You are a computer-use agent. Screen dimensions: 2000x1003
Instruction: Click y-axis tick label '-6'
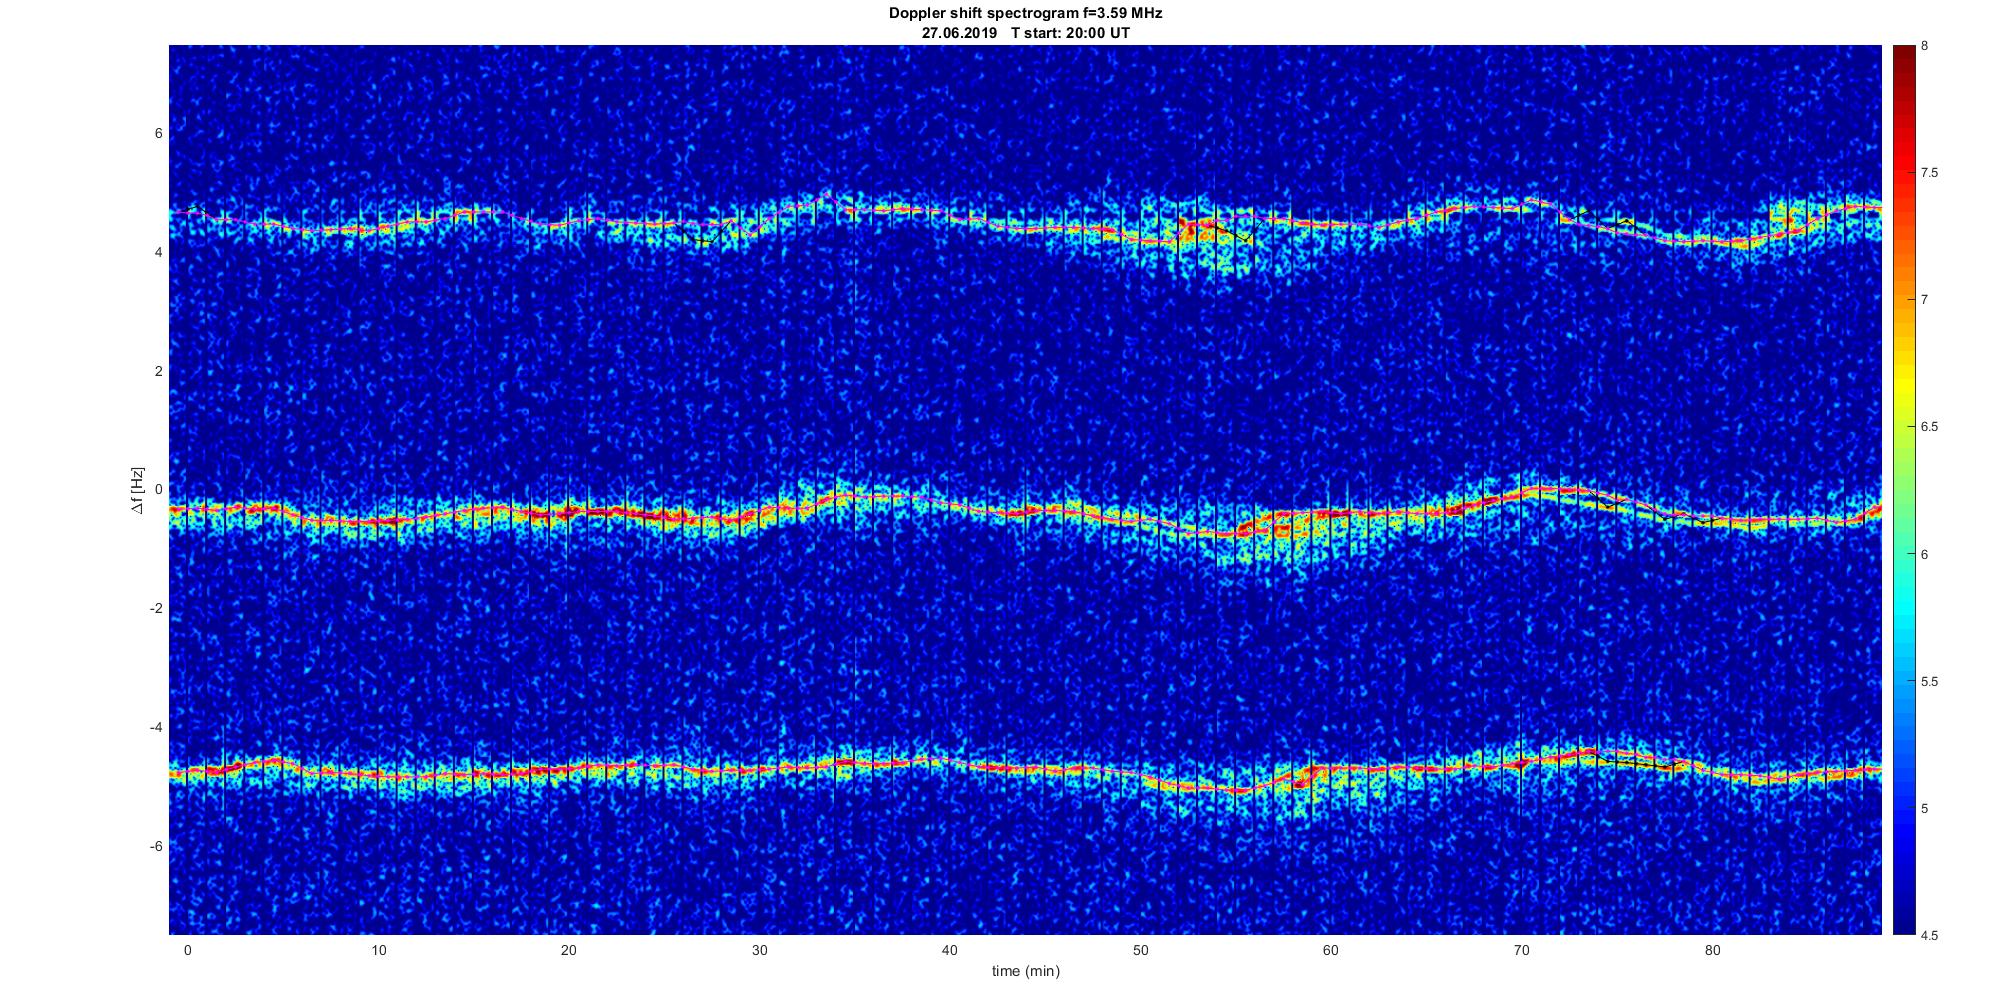156,847
